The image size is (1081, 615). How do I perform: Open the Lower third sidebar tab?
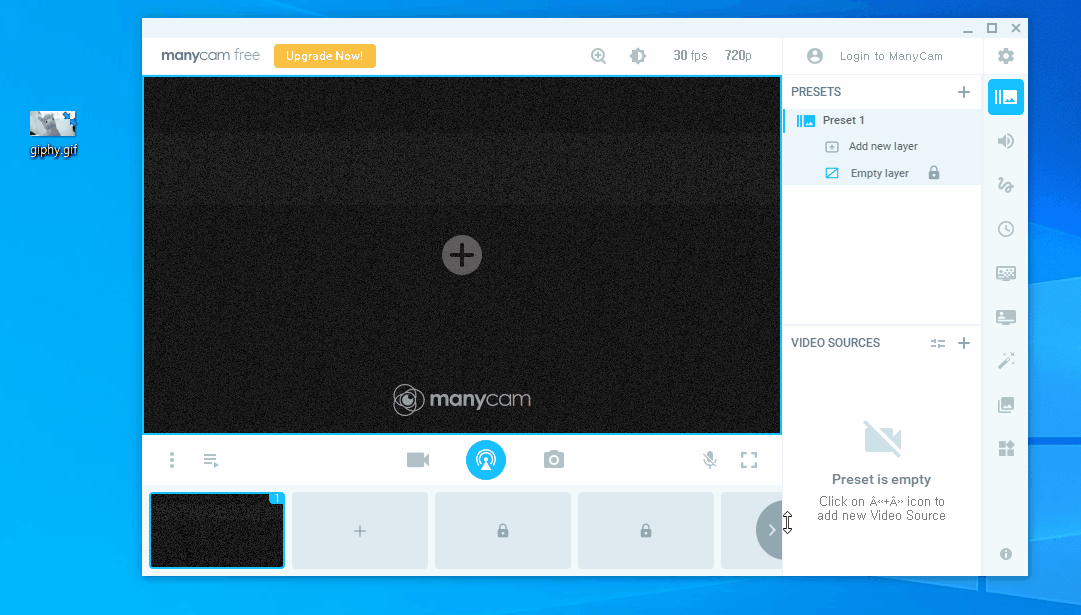(1006, 317)
